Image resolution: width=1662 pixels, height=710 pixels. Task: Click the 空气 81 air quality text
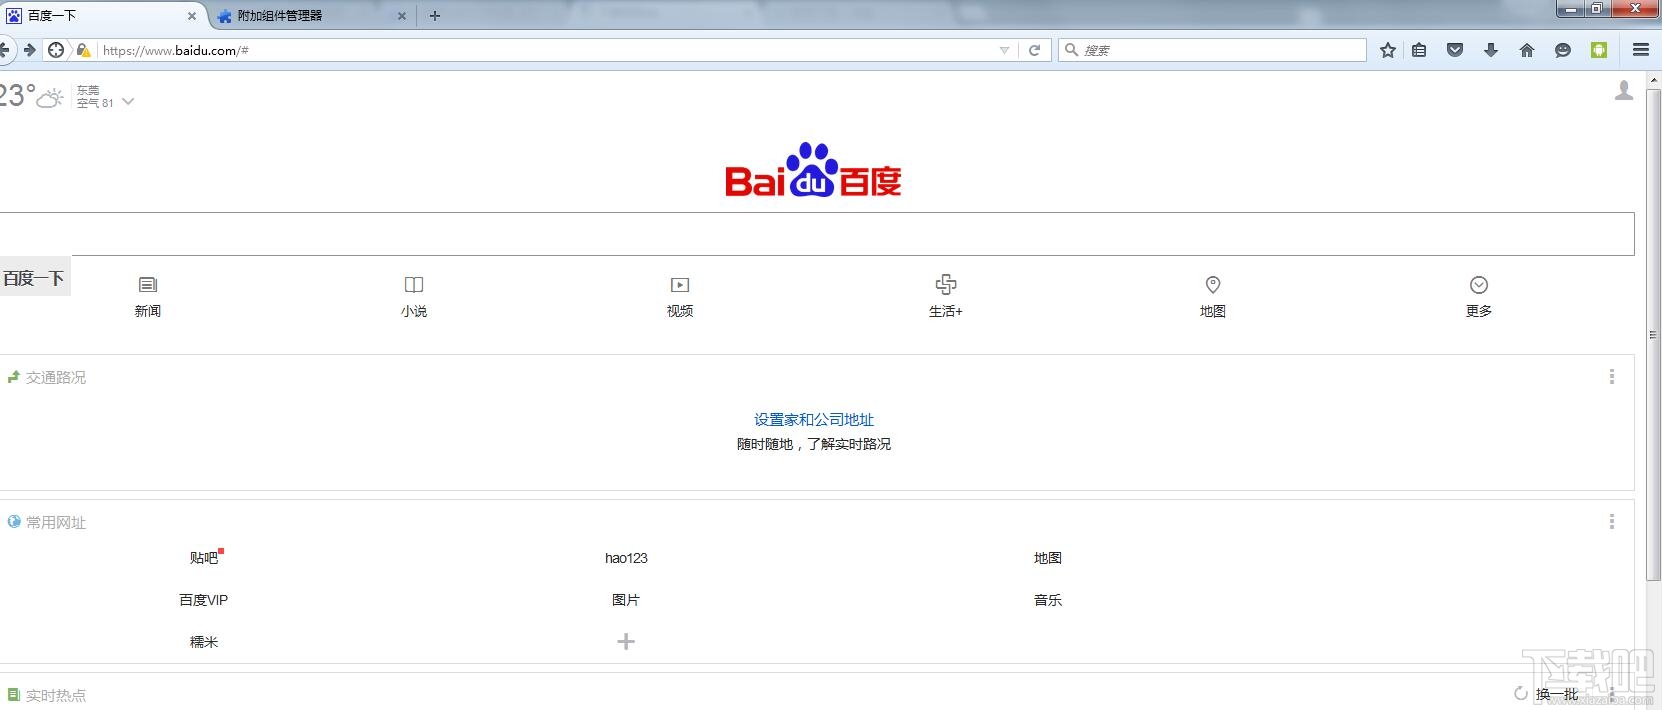coord(95,103)
